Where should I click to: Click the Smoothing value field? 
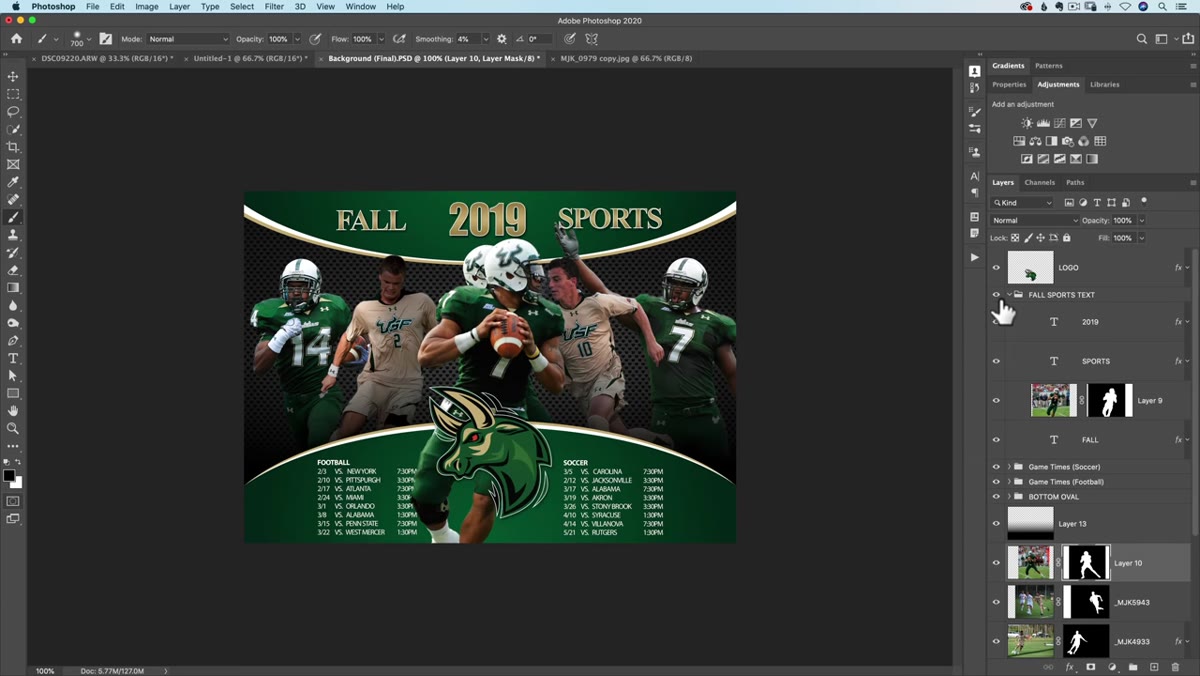tap(468, 39)
